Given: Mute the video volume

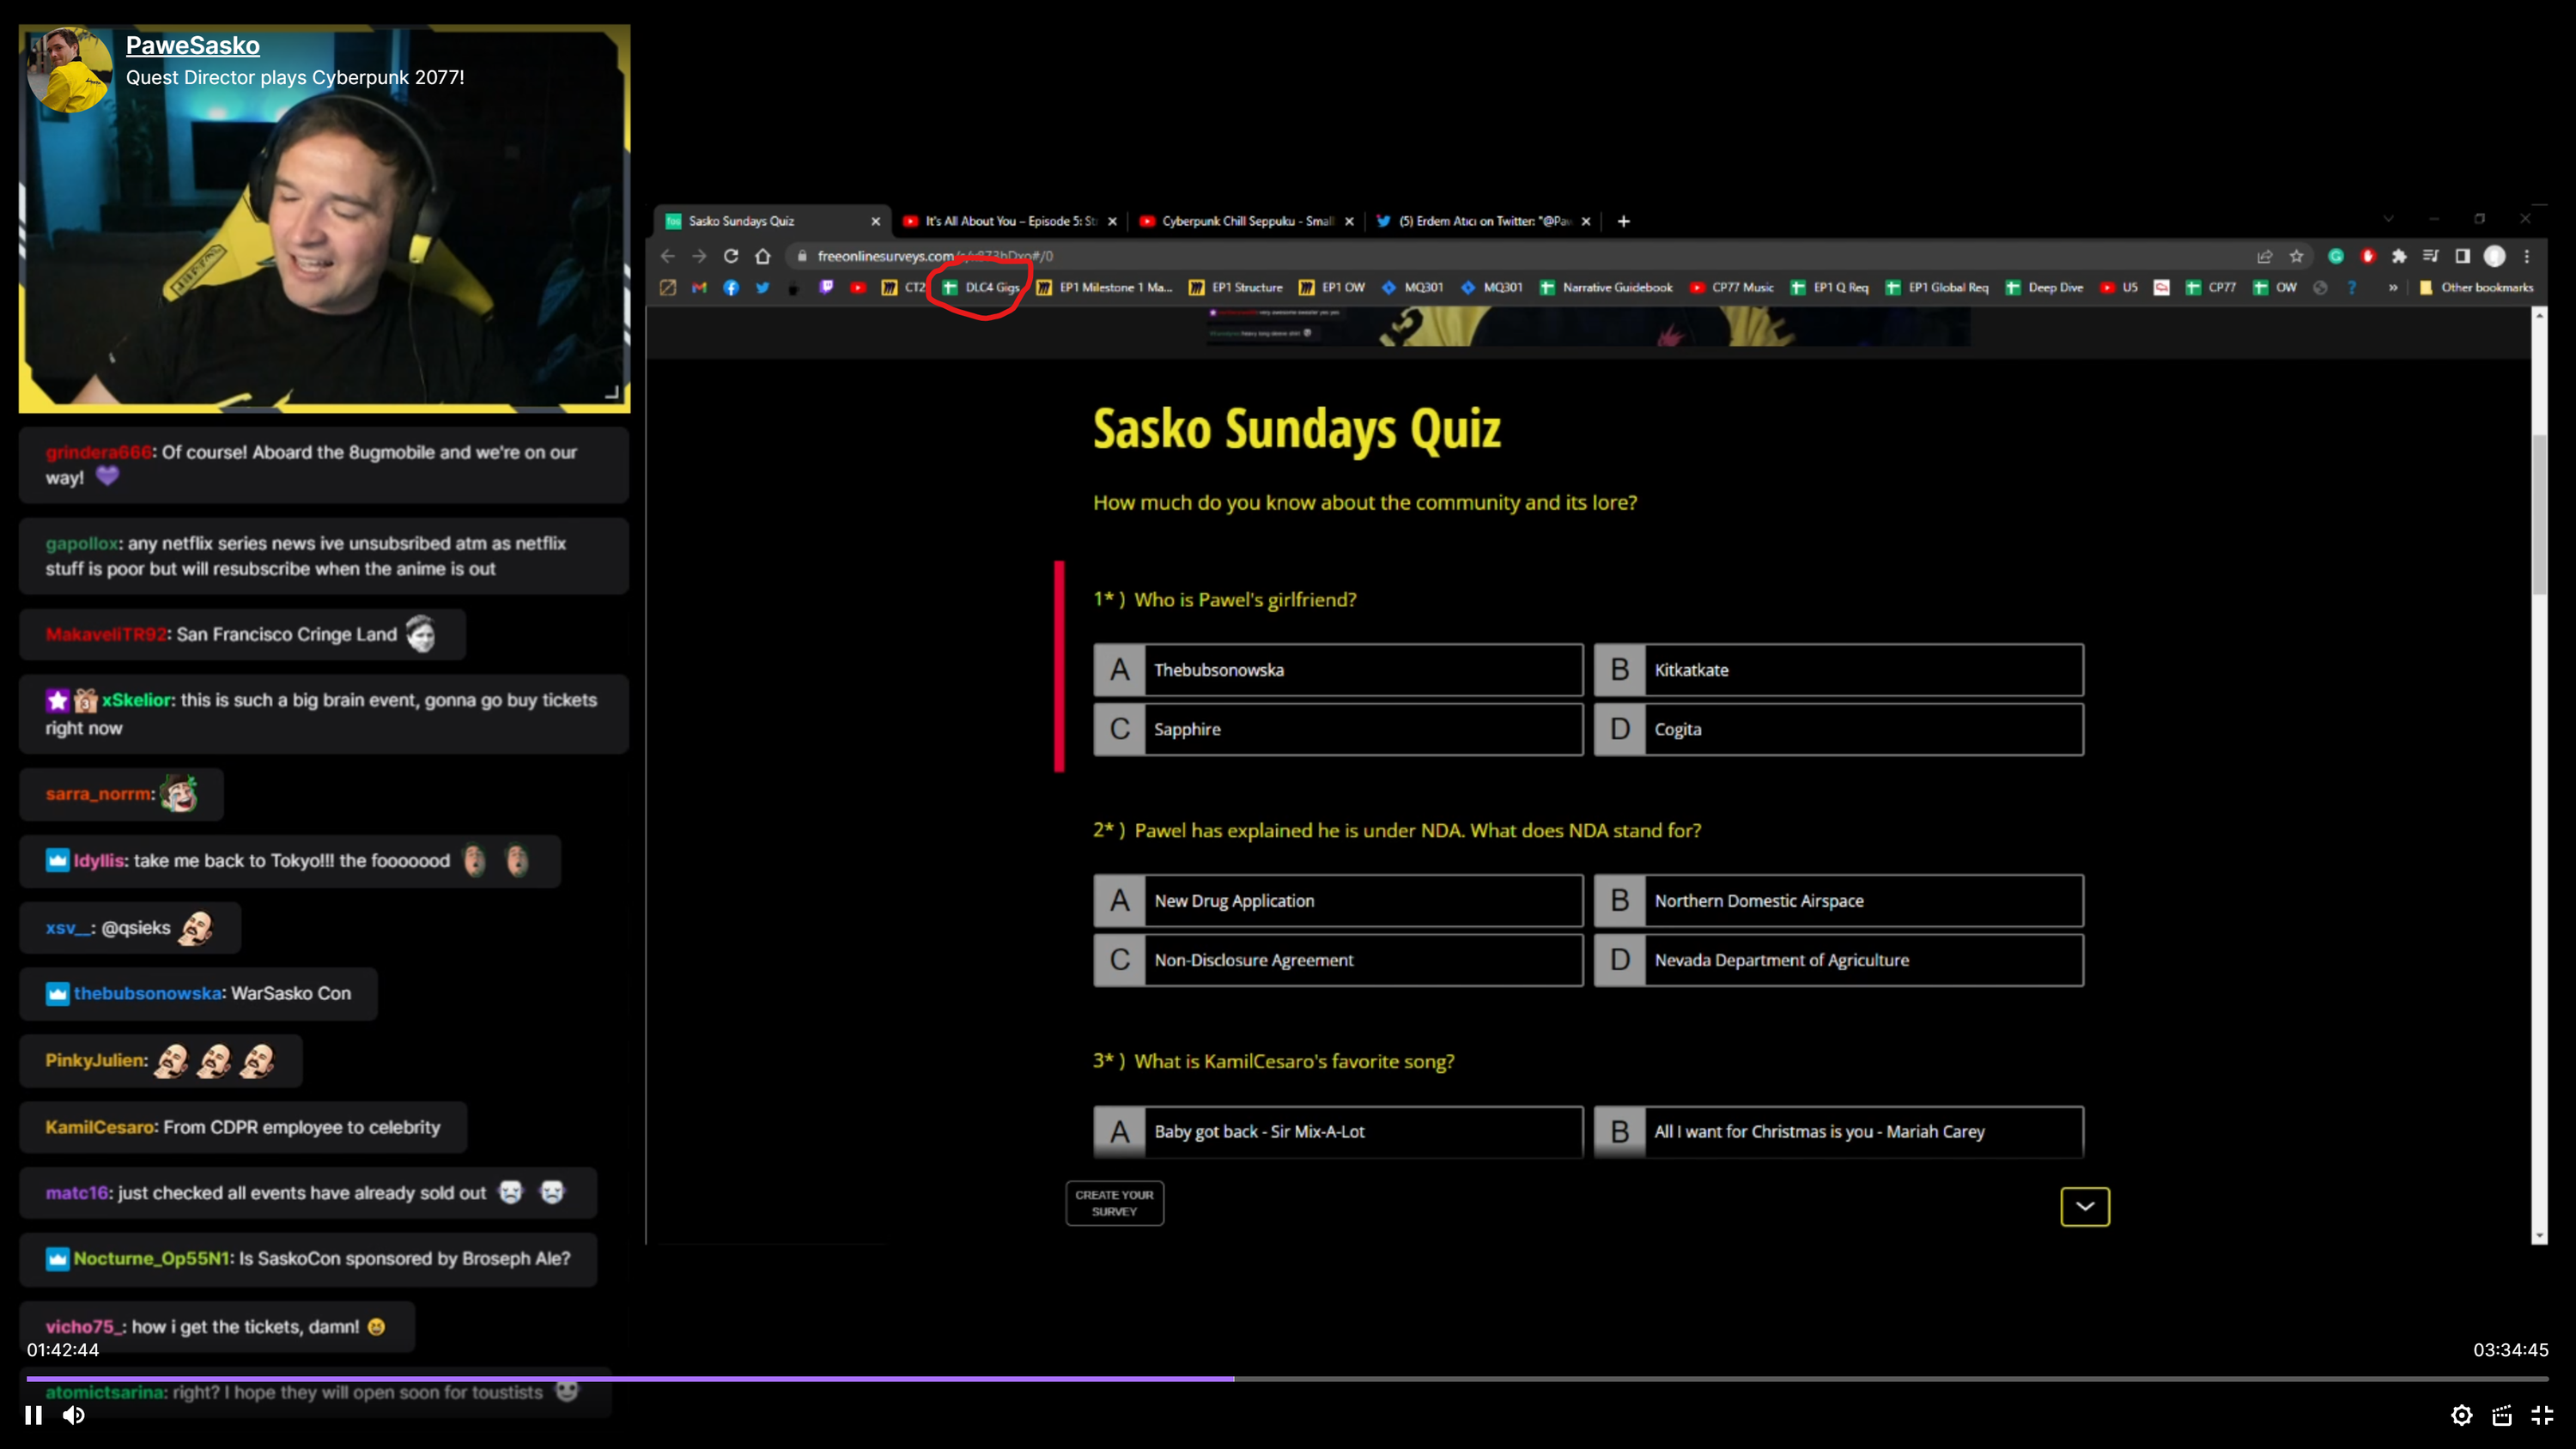Looking at the screenshot, I should [x=74, y=1415].
